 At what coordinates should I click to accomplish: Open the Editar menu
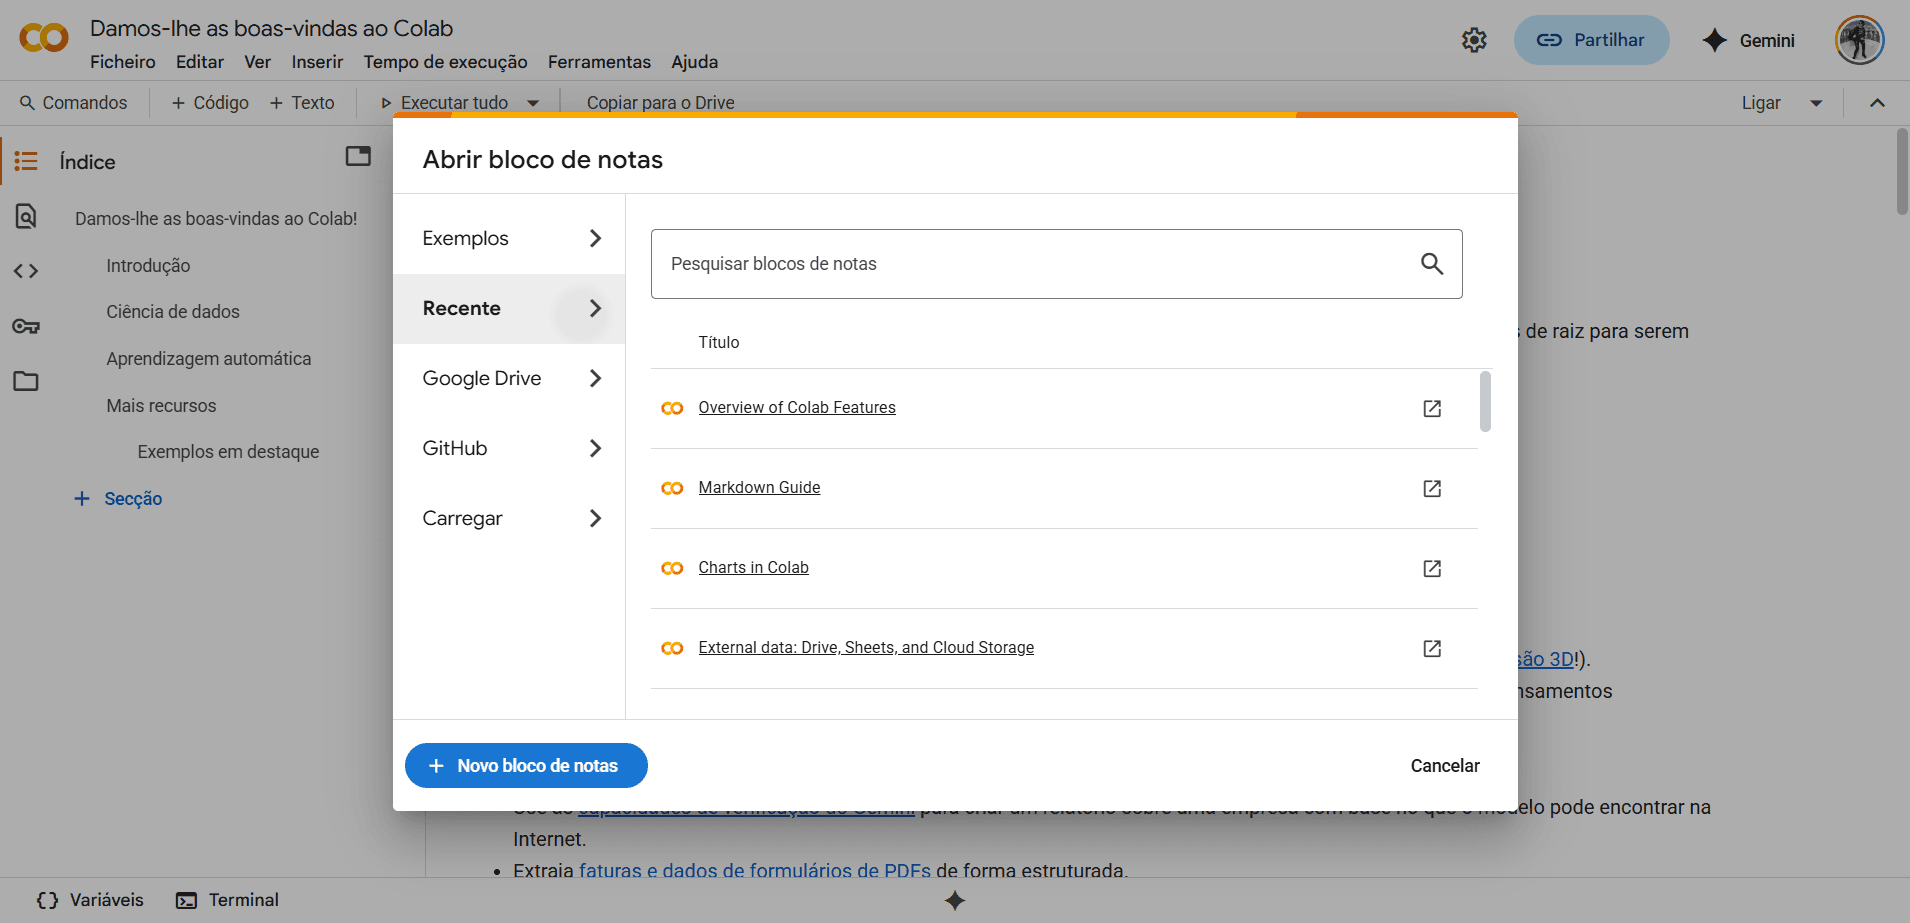tap(200, 62)
